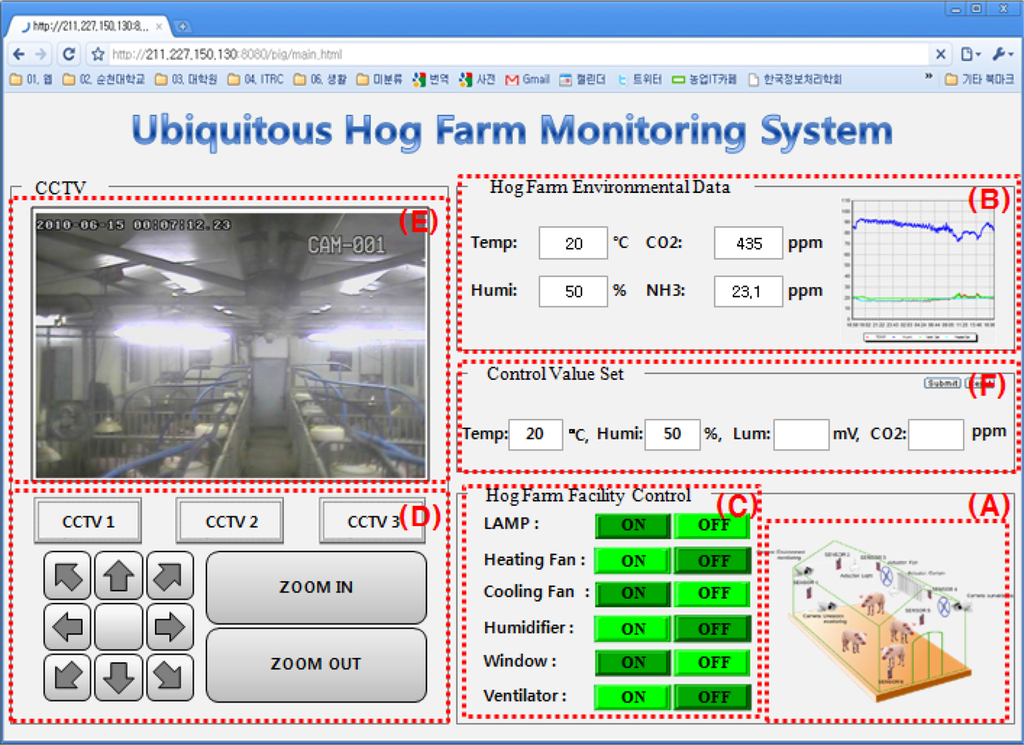Show hidden bookmarks via double chevron

coord(929,78)
